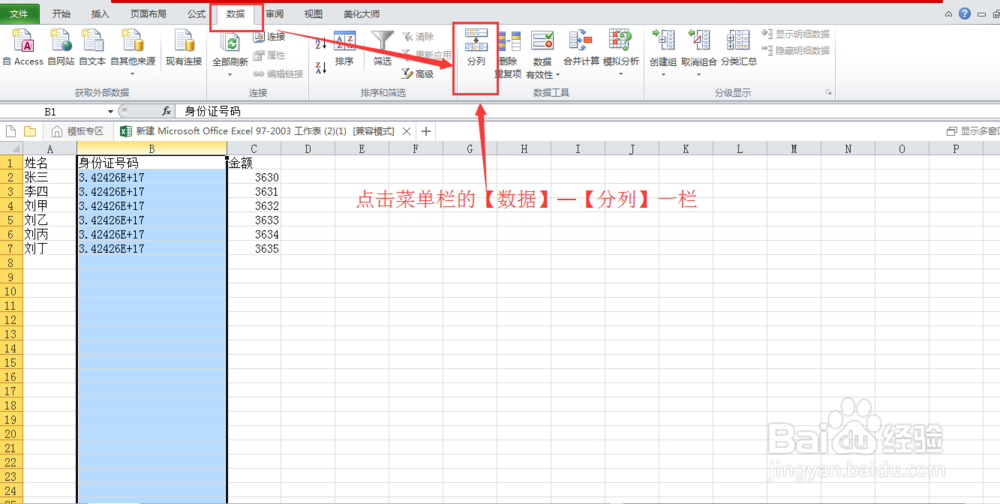1000x504 pixels.
Task: Open 分级显示 dialog launcher
Action: point(829,93)
